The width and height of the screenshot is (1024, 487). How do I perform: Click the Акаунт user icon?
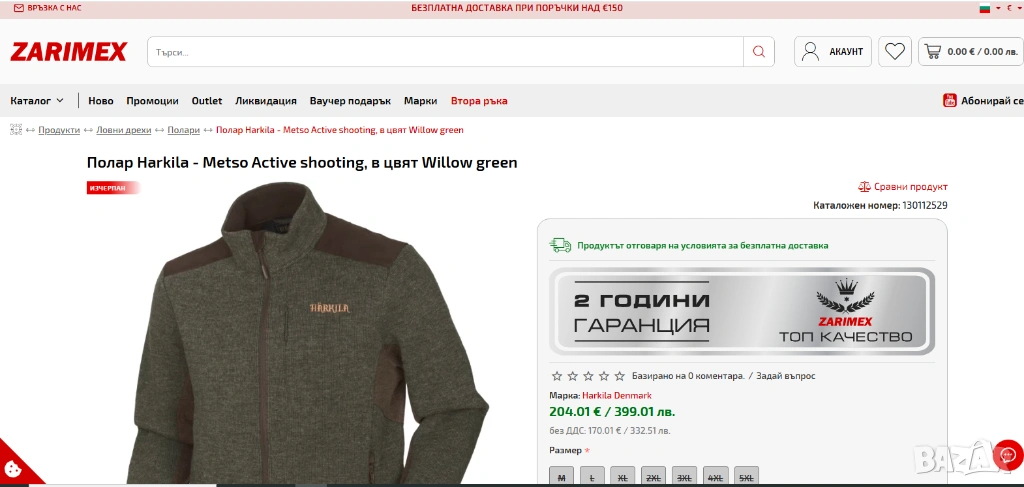click(x=811, y=52)
